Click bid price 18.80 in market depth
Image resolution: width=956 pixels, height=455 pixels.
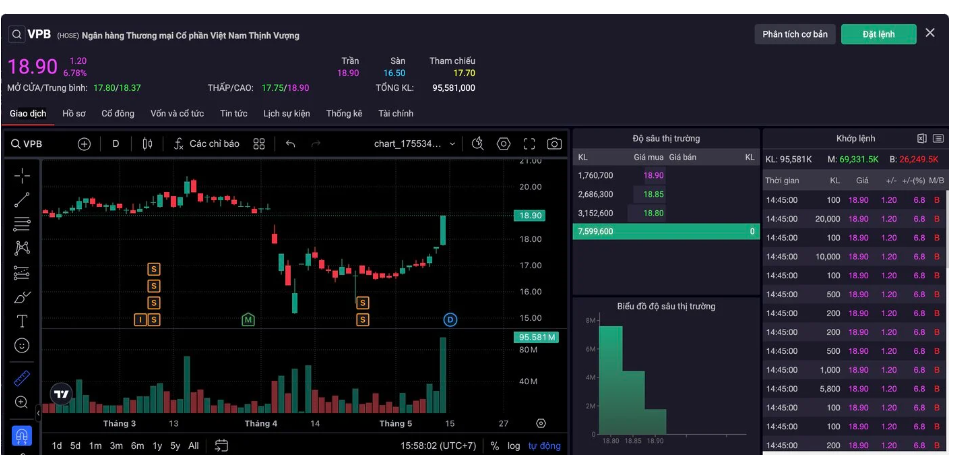(654, 213)
